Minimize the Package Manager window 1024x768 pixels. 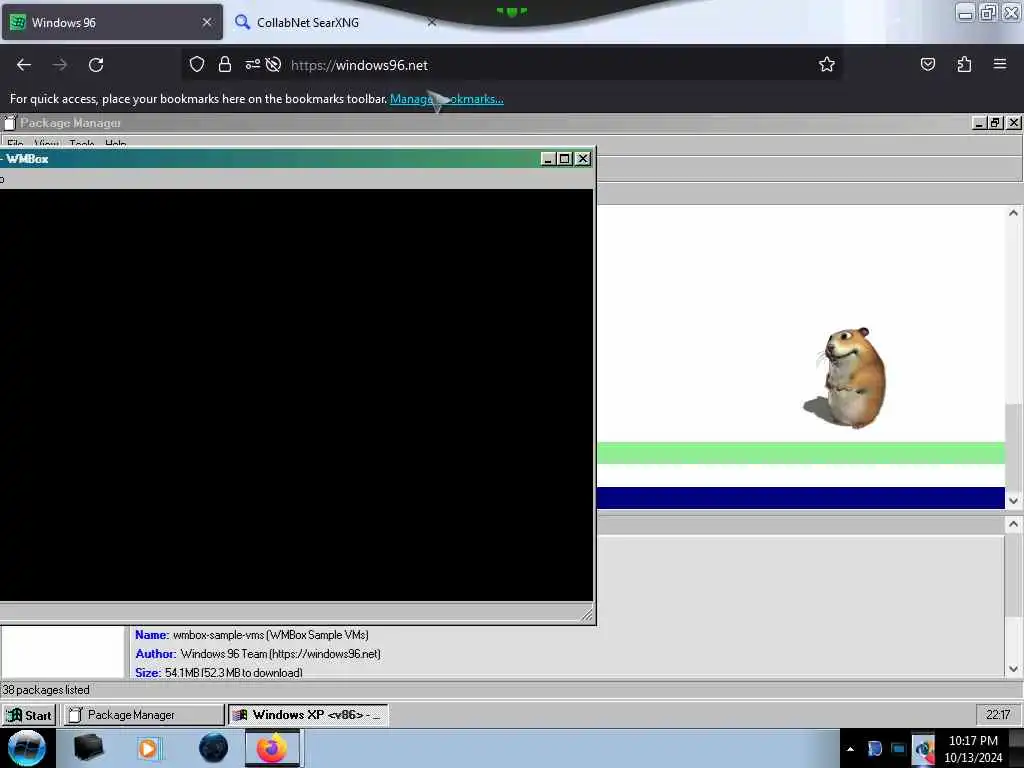coord(979,123)
